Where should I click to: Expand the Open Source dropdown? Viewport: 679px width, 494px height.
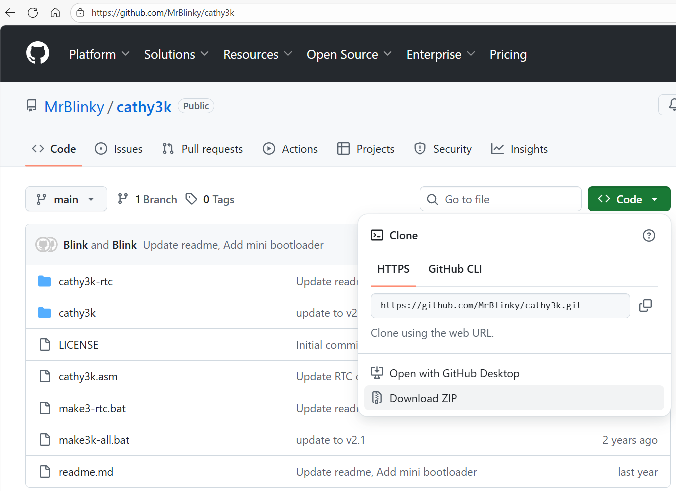[x=348, y=54]
